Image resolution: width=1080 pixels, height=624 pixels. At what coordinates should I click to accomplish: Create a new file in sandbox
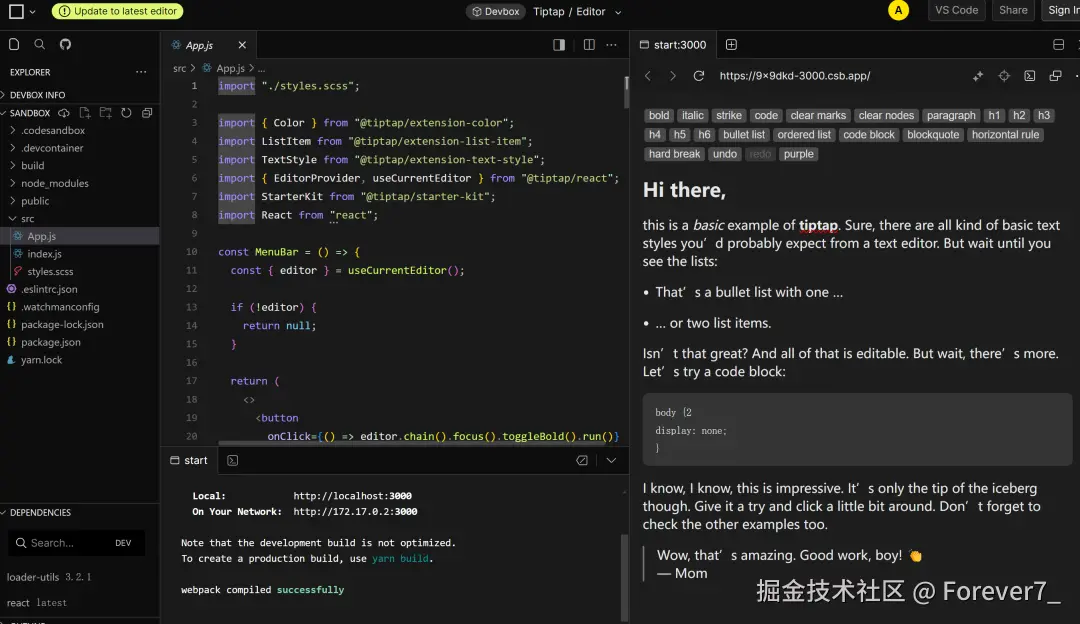[85, 113]
